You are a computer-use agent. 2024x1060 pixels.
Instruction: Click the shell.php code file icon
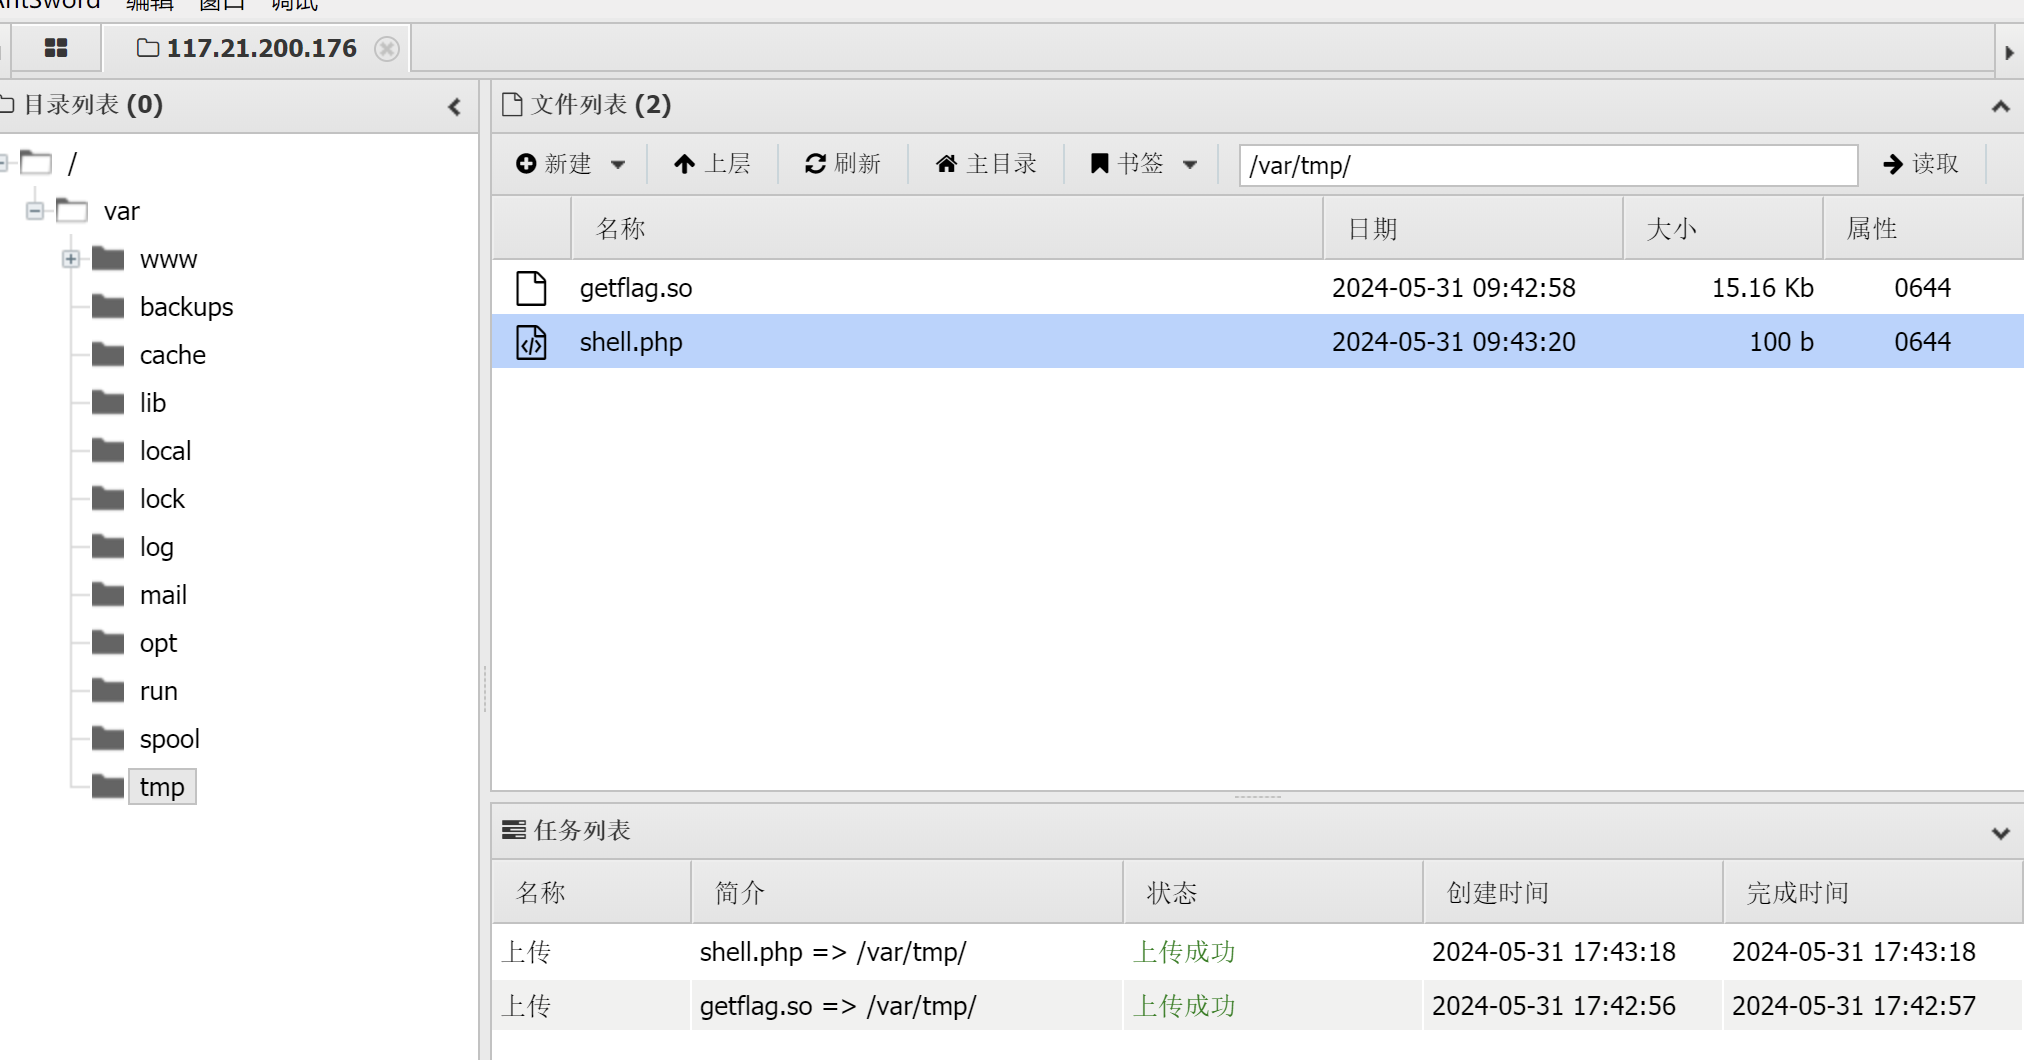click(531, 342)
